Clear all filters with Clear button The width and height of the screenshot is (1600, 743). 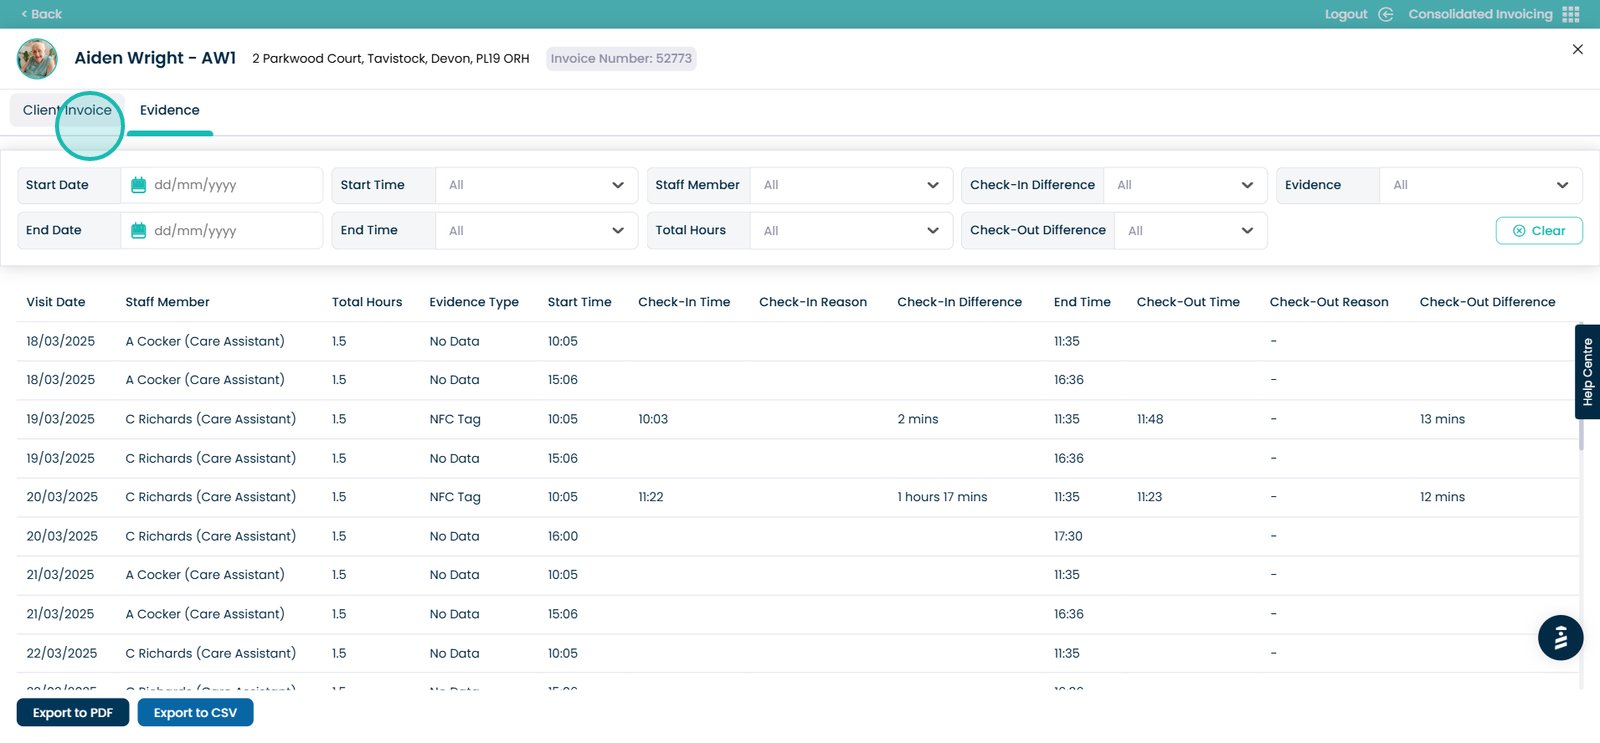(x=1538, y=231)
